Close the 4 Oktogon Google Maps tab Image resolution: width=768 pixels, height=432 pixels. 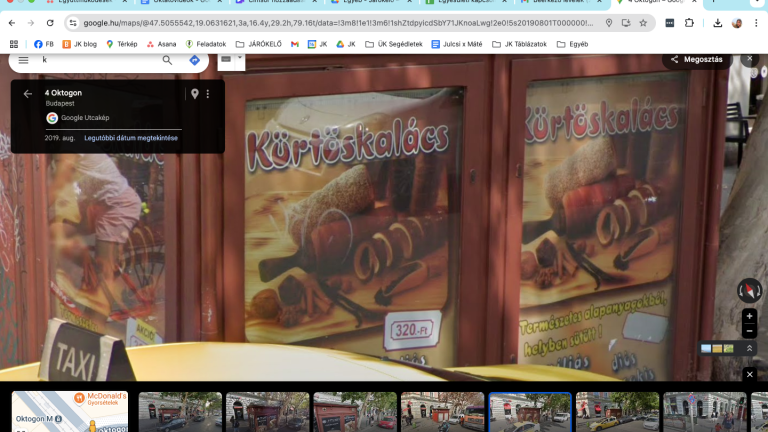point(694,2)
